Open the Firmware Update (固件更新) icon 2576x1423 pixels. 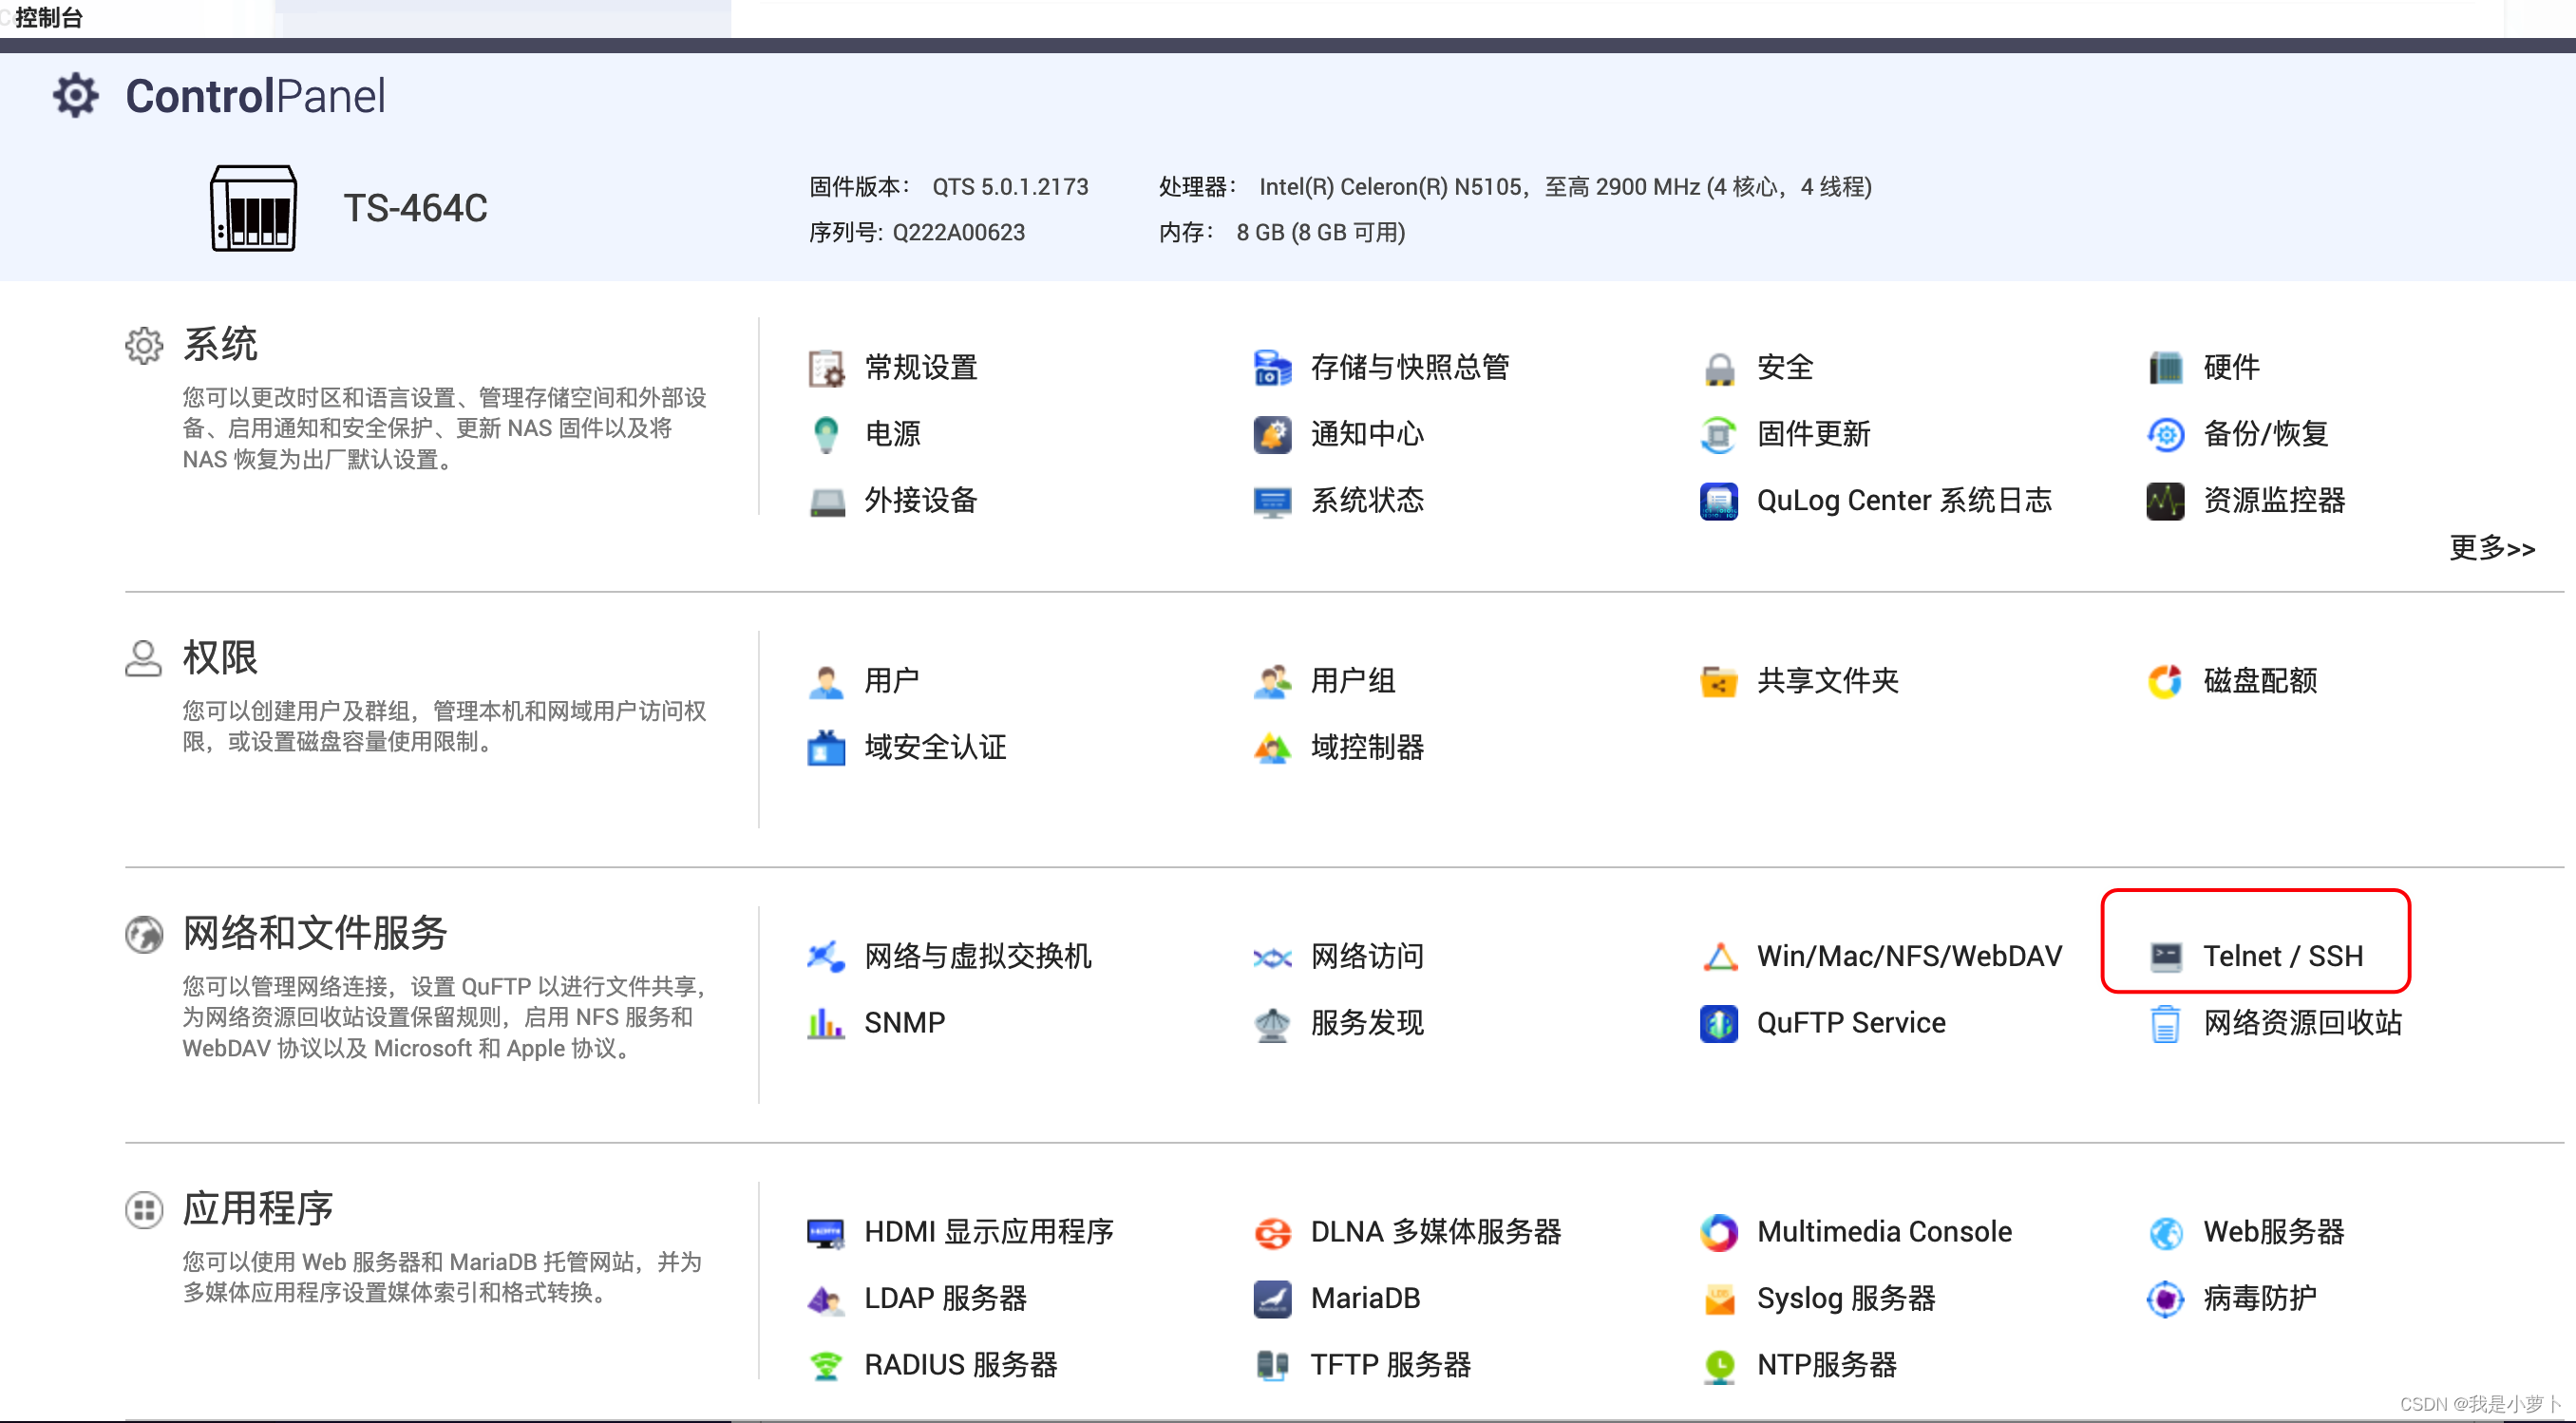coord(1719,434)
